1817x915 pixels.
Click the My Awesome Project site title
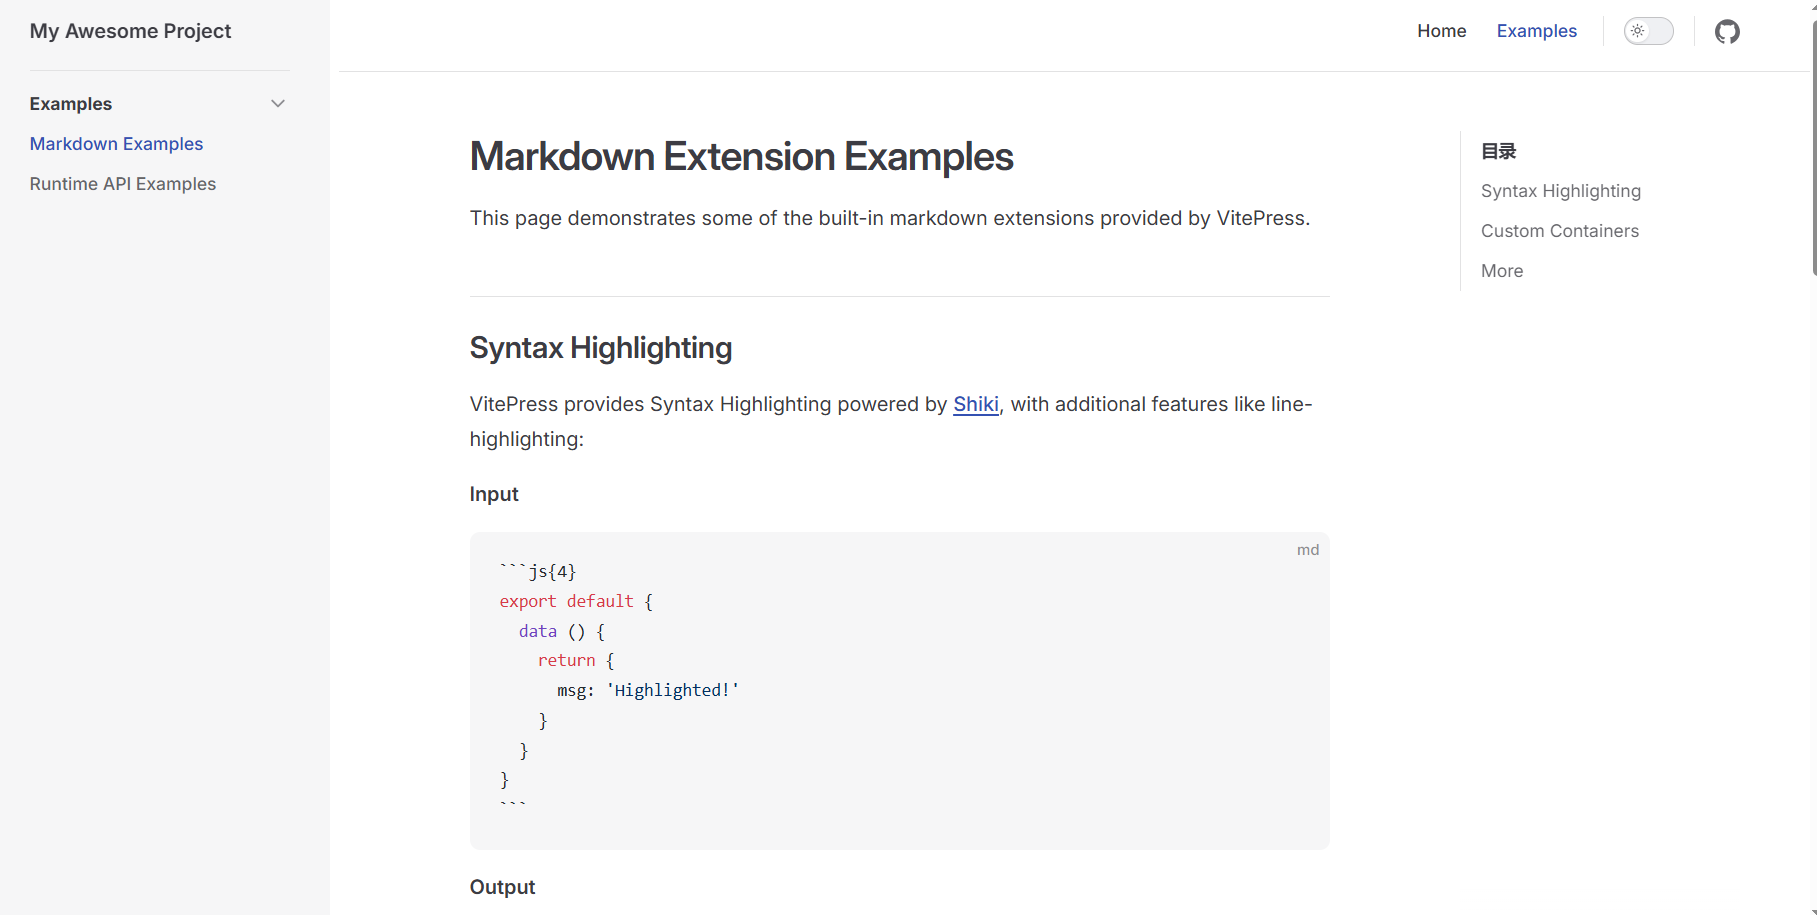pos(130,31)
